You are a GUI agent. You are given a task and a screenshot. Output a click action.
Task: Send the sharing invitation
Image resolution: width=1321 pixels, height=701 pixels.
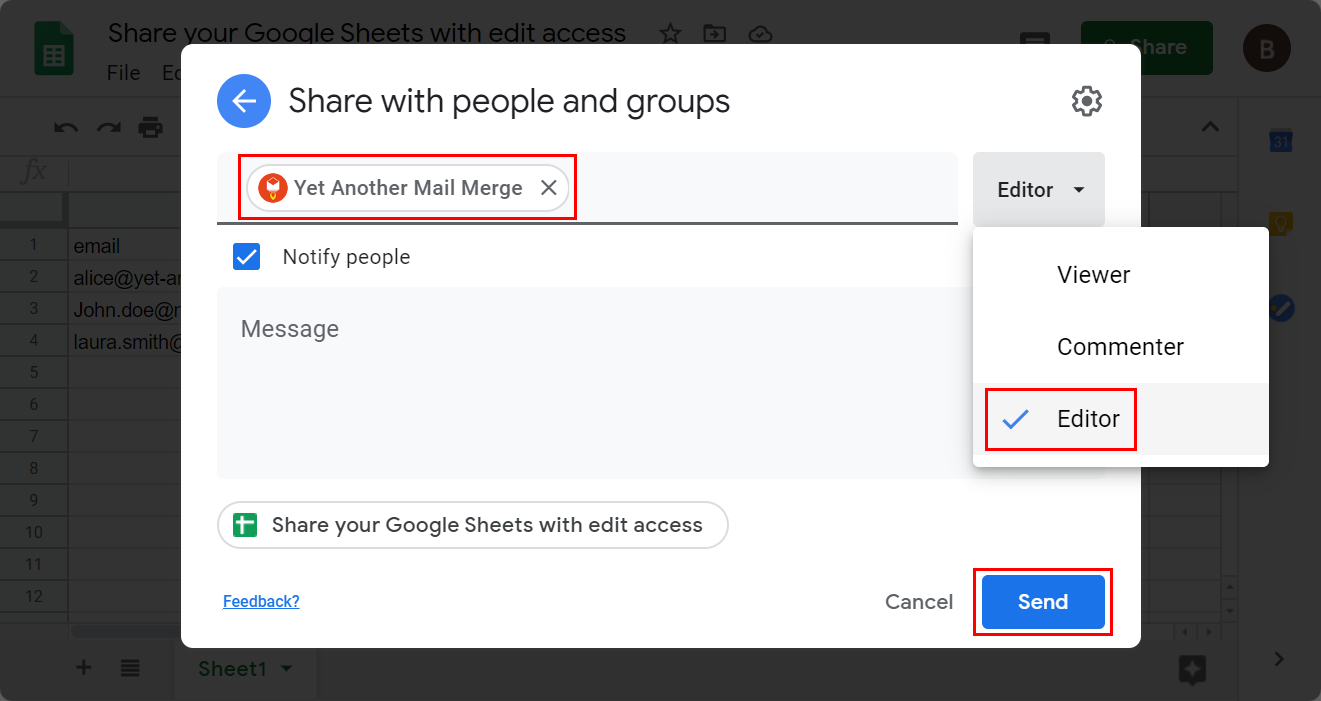tap(1042, 602)
